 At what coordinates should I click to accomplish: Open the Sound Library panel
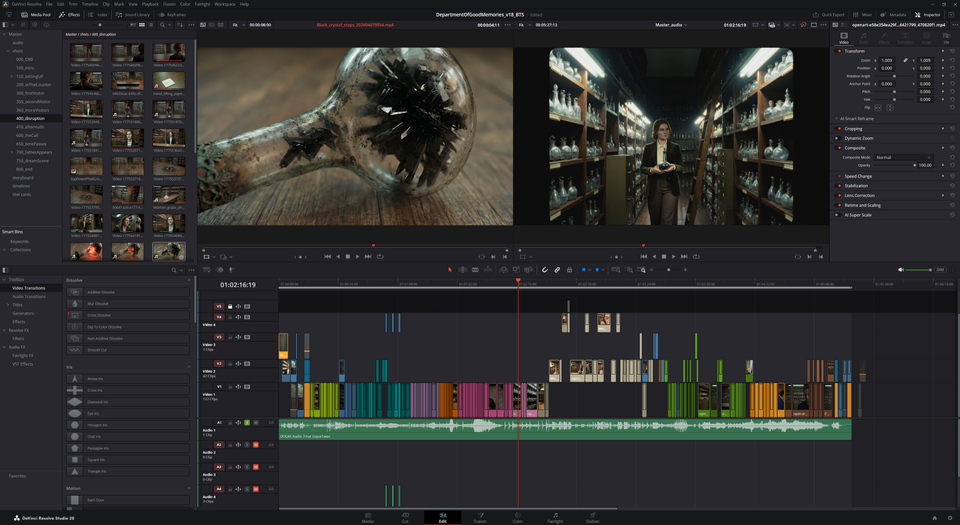(133, 15)
